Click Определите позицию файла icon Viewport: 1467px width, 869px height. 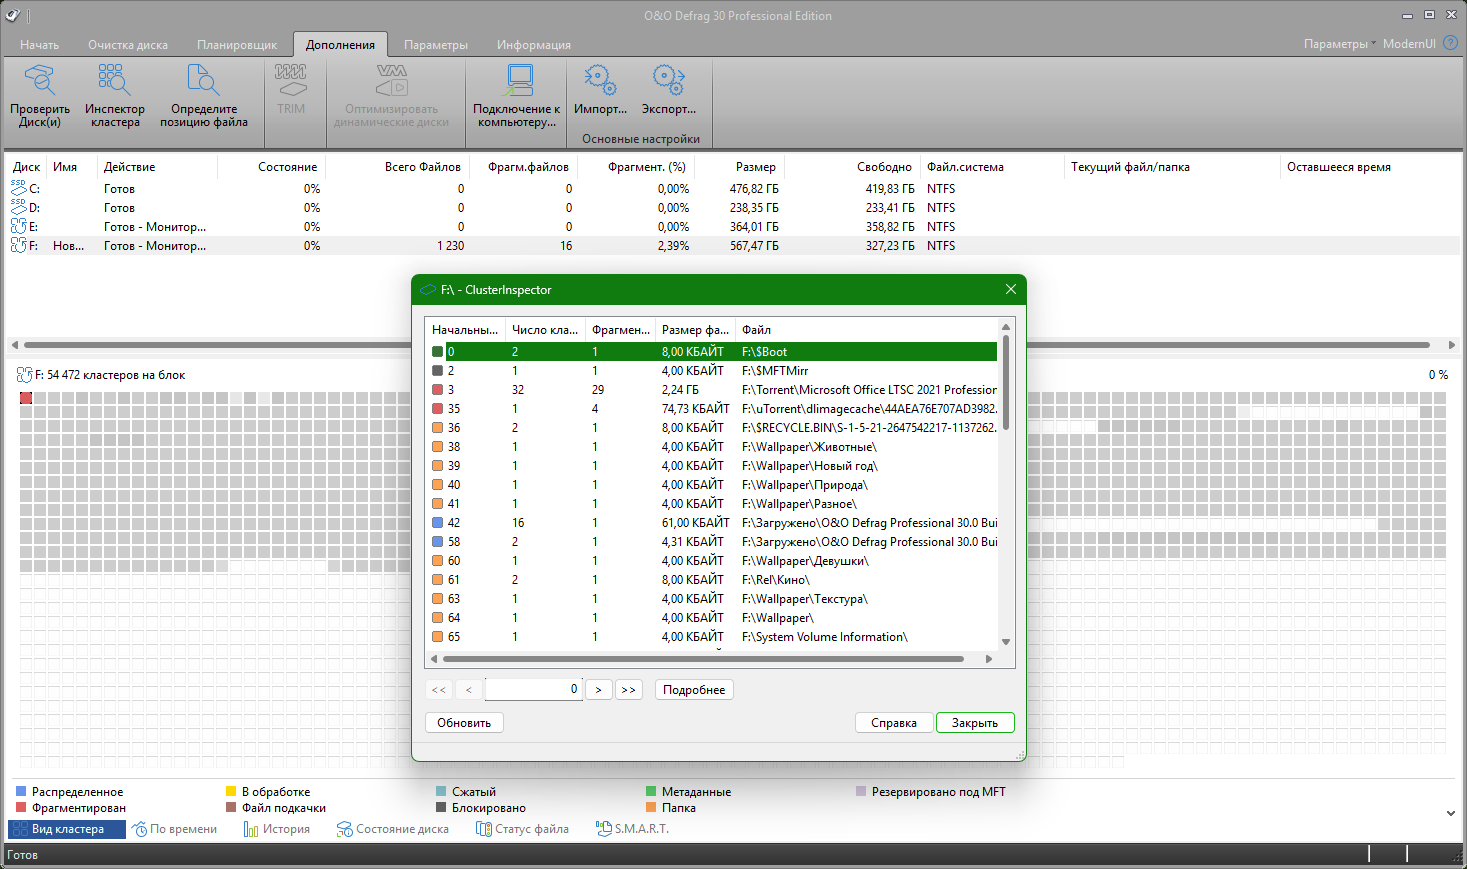click(203, 81)
